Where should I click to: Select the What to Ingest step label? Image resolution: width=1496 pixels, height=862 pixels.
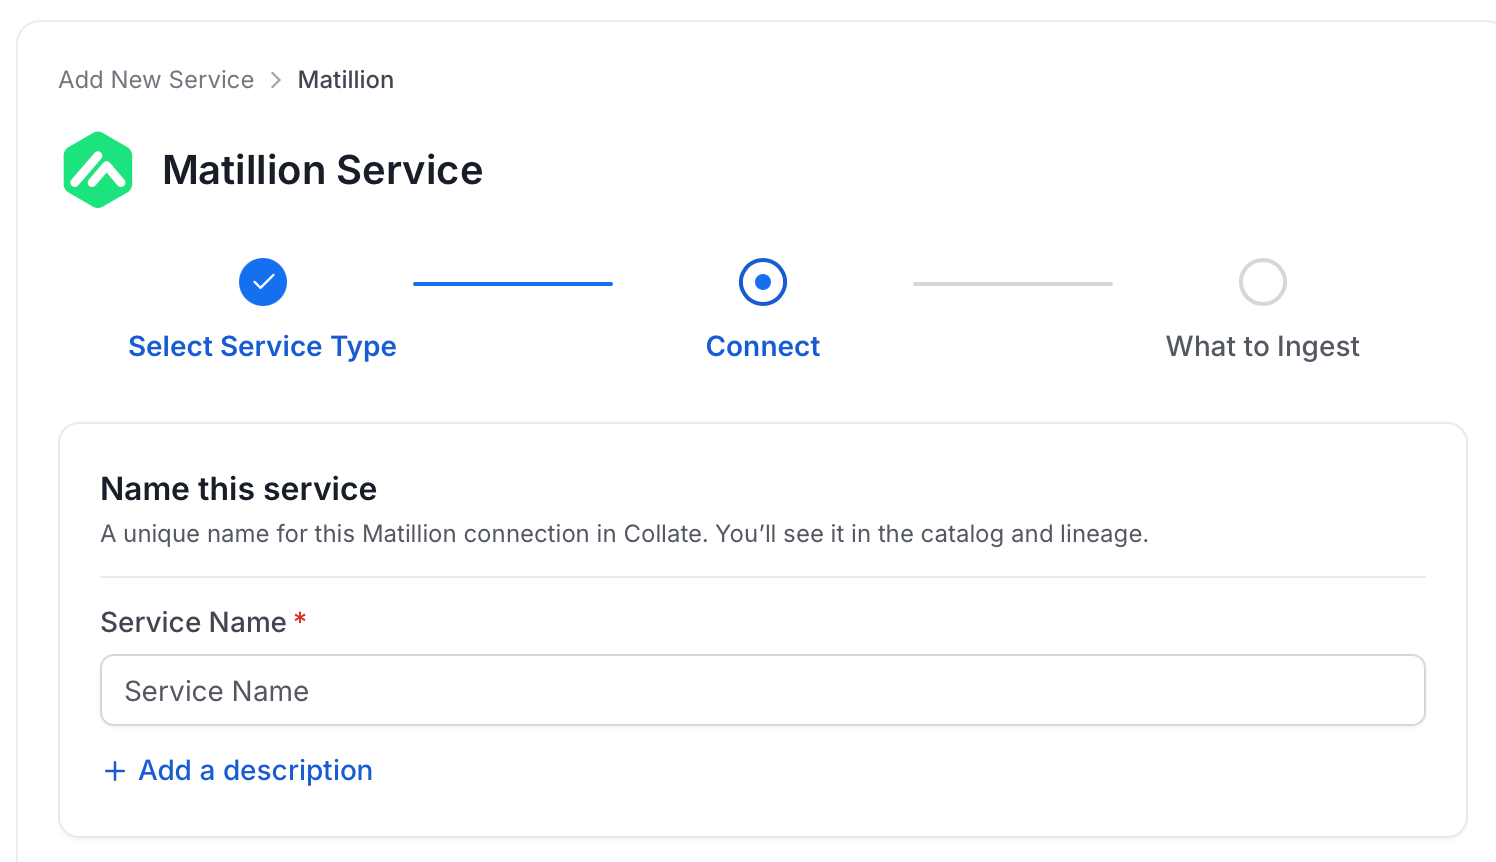[1263, 346]
